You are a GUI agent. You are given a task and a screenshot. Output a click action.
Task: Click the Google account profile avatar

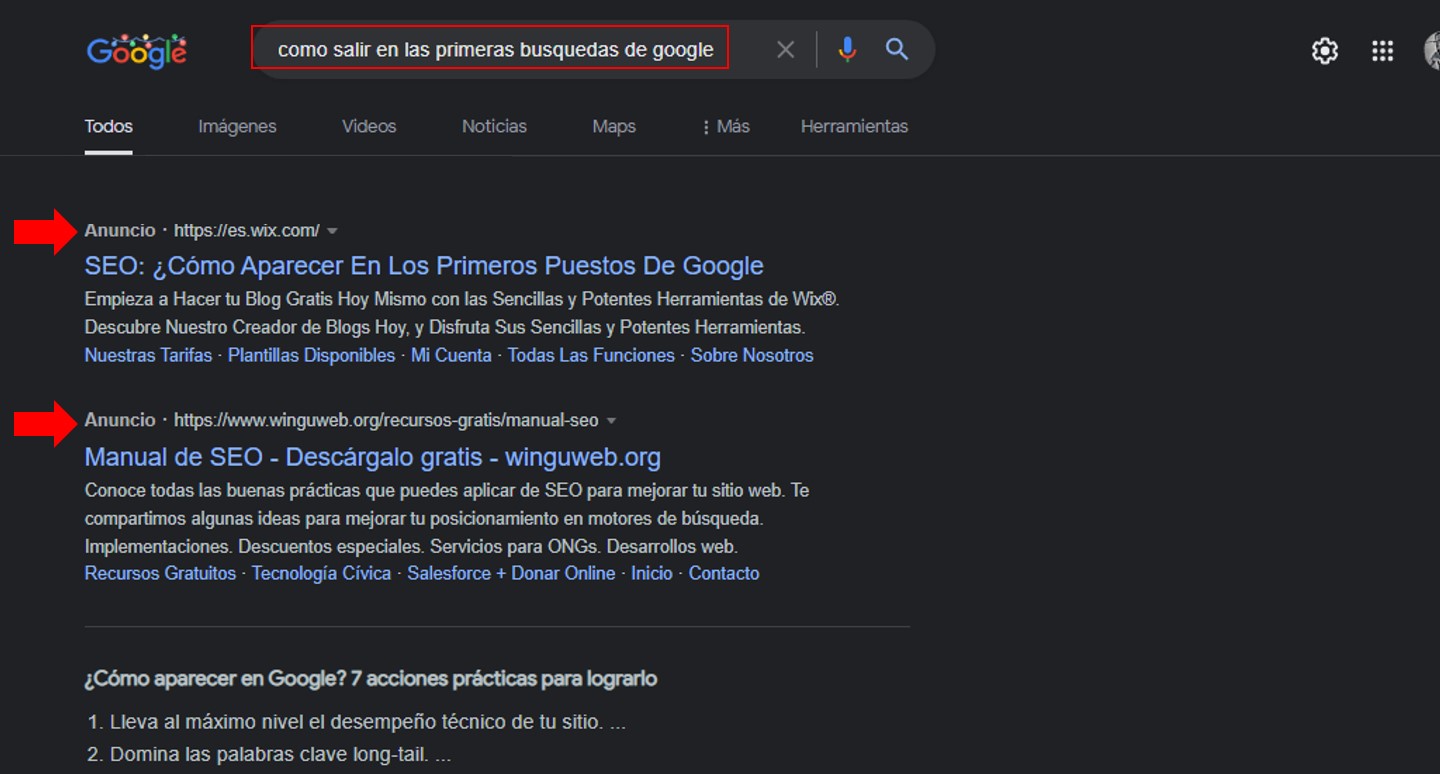click(x=1435, y=50)
